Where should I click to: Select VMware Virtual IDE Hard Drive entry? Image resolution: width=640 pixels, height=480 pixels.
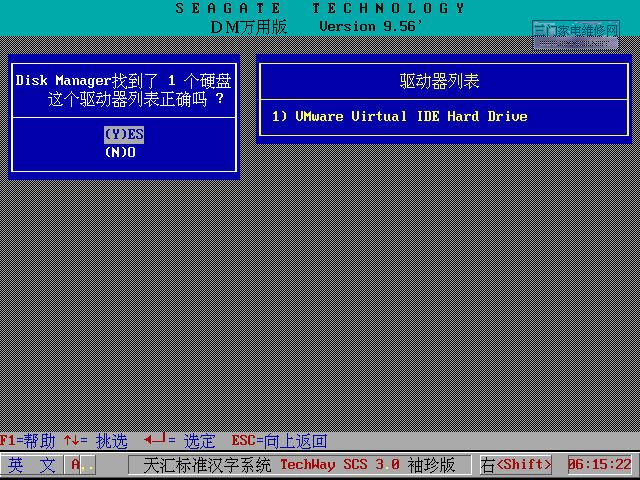(x=399, y=117)
